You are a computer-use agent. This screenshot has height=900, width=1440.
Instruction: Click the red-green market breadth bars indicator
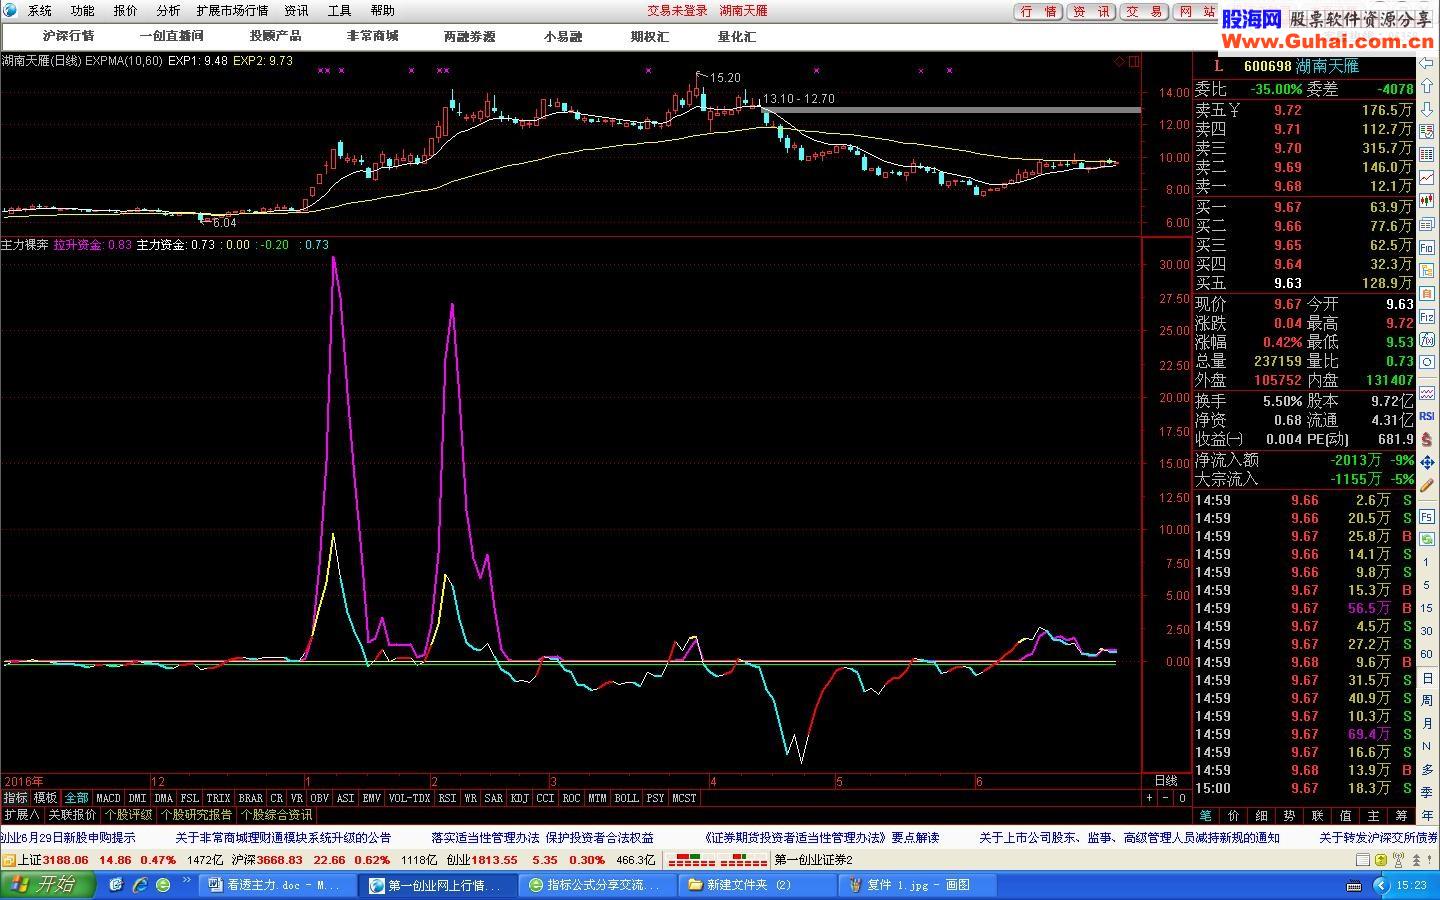click(719, 860)
